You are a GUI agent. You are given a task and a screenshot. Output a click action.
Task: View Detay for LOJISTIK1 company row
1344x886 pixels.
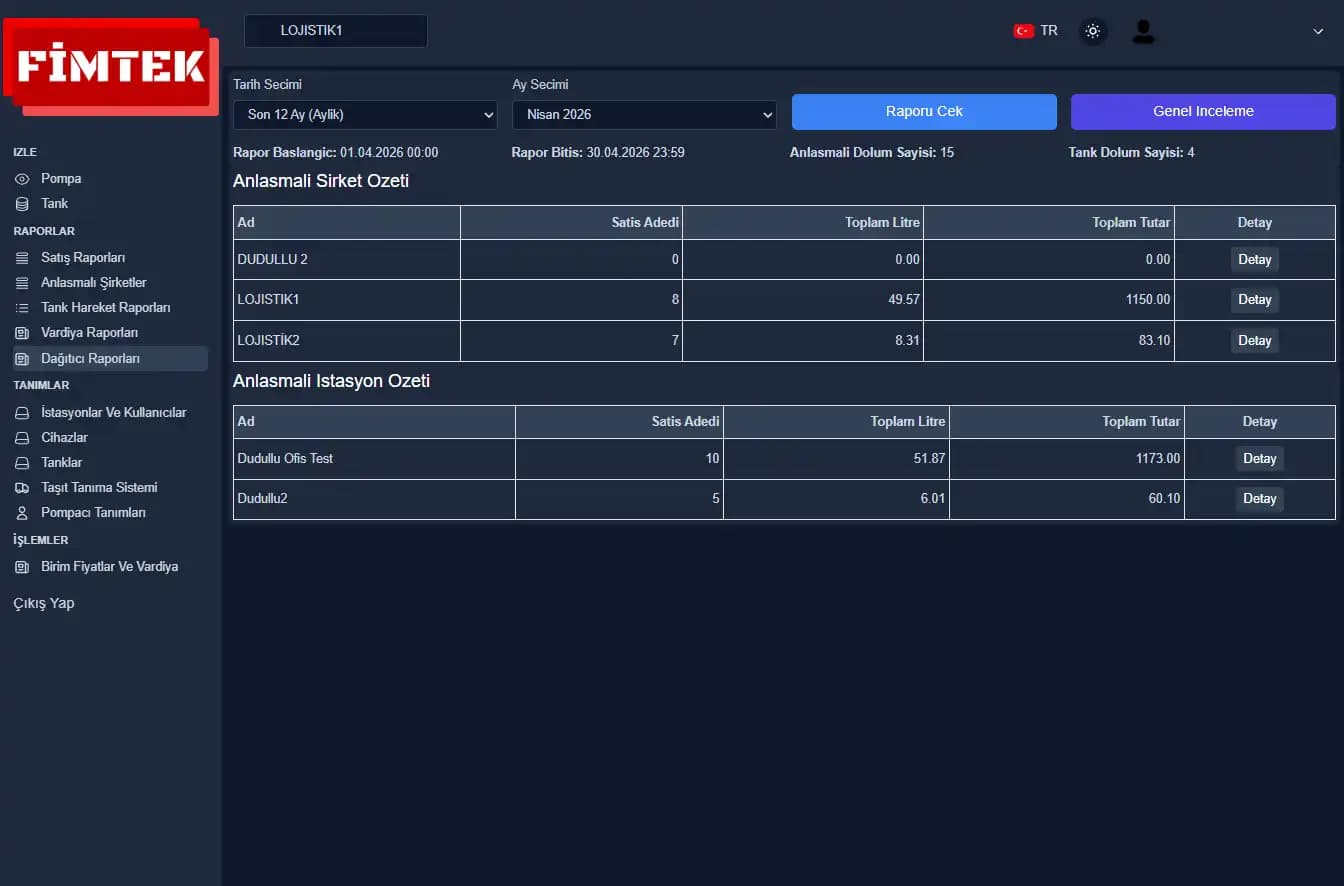pyautogui.click(x=1254, y=299)
